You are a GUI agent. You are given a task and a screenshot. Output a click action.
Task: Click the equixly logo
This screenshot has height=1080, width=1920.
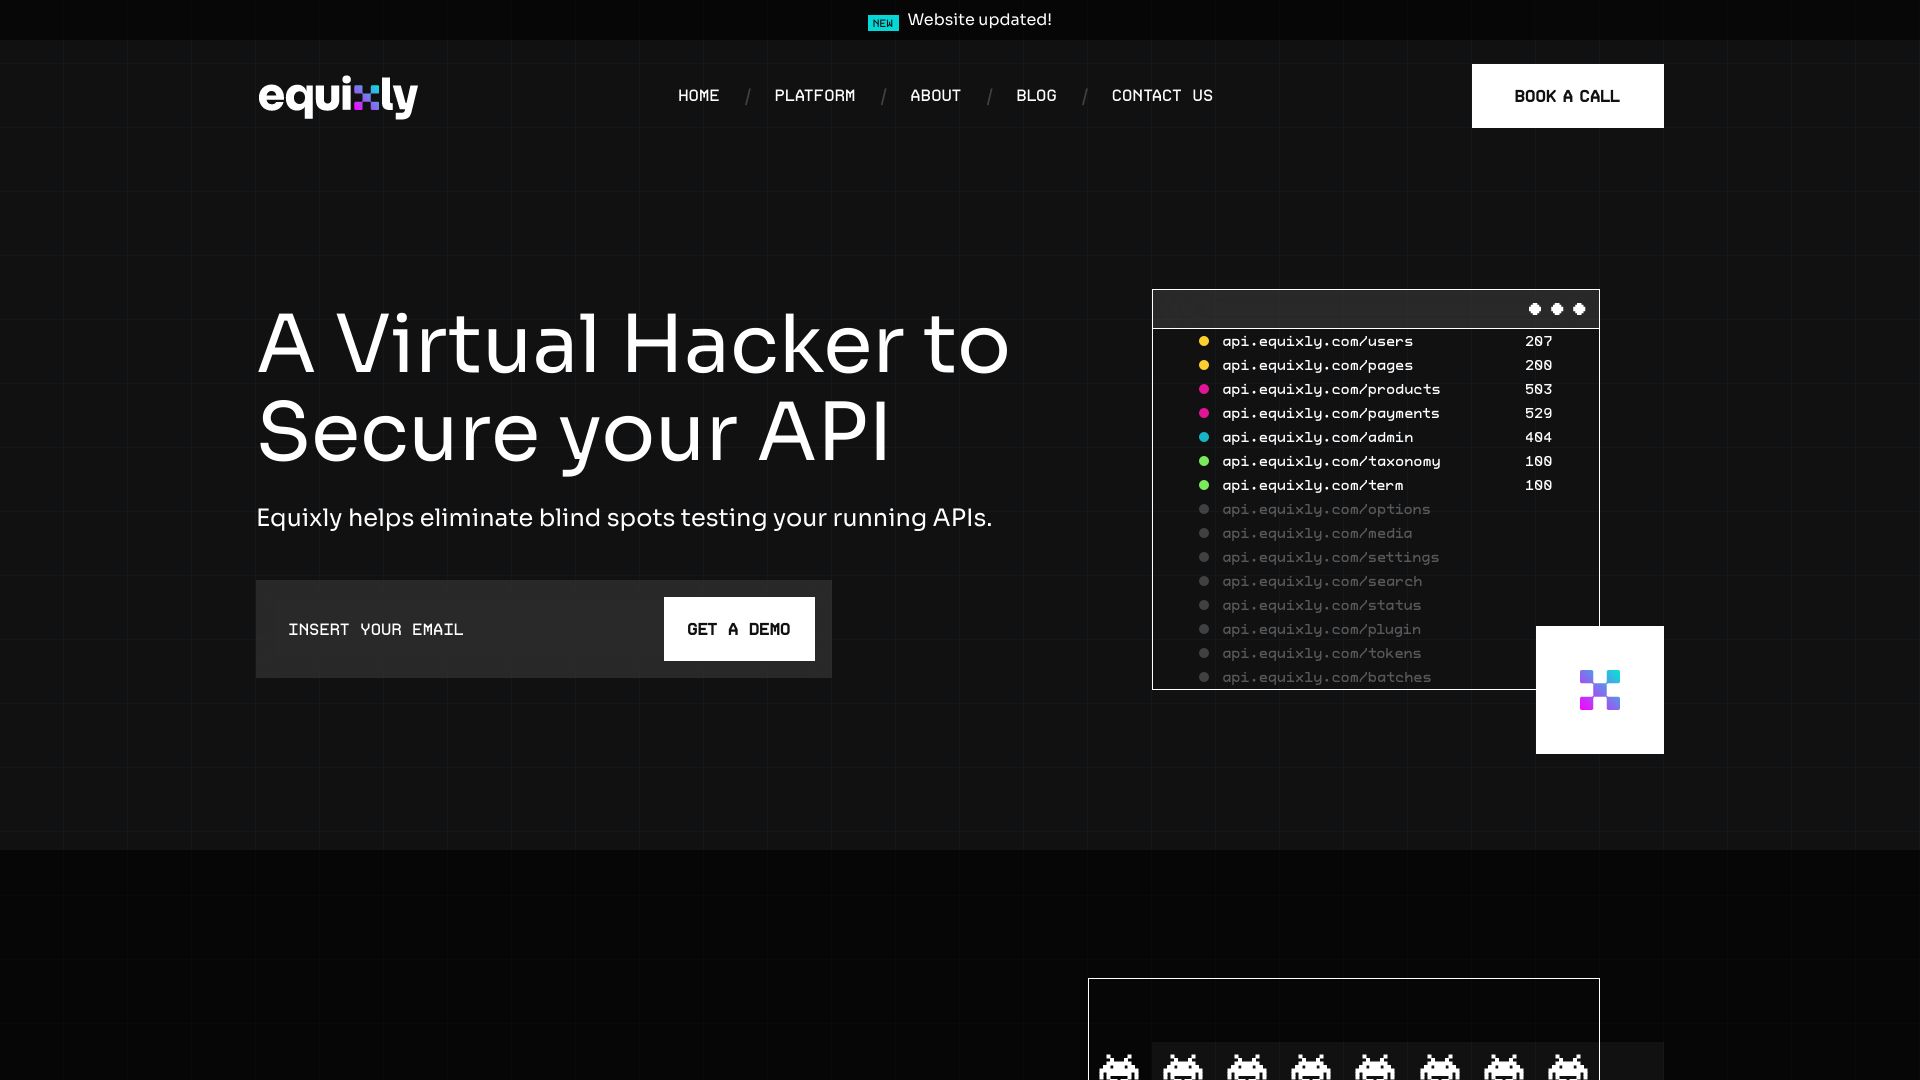[x=338, y=97]
